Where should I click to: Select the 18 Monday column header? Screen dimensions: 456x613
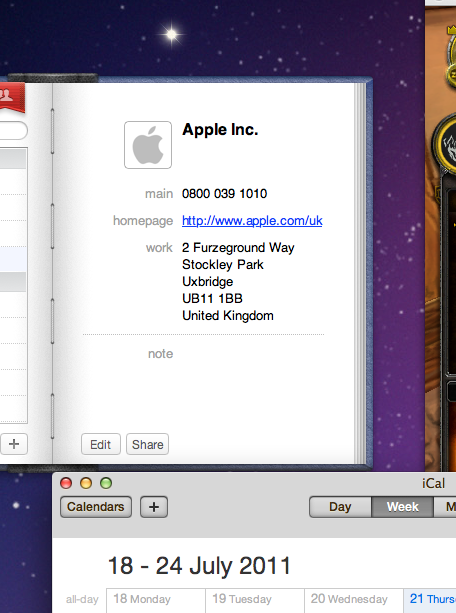(156, 599)
